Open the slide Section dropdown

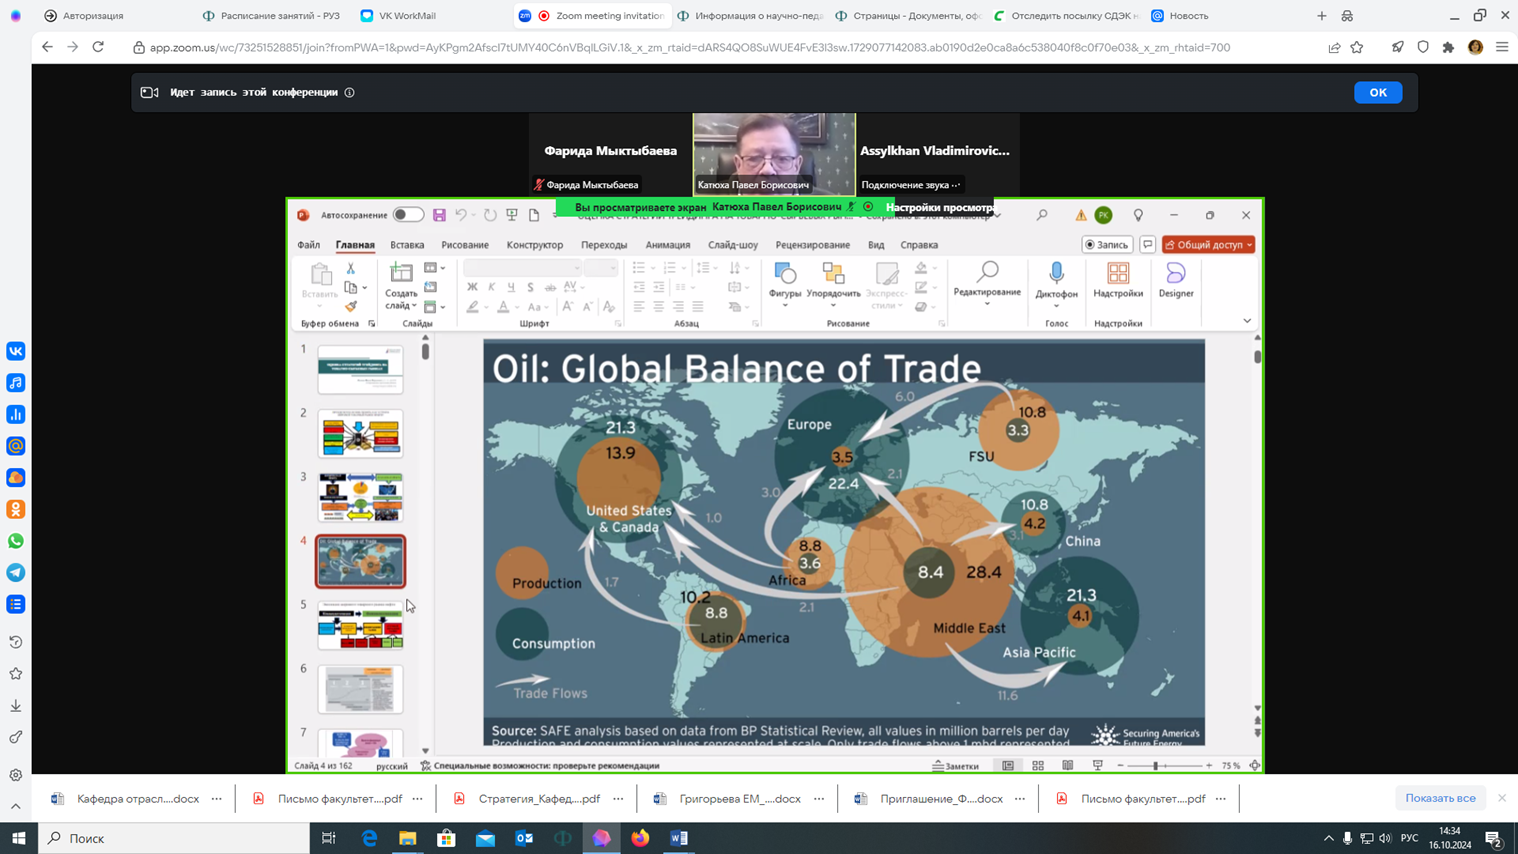[x=434, y=307]
